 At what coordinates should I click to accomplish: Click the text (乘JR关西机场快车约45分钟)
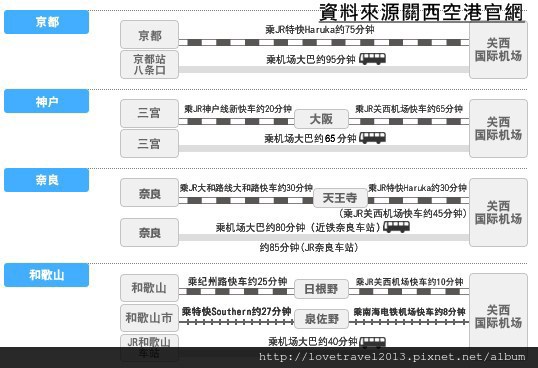pyautogui.click(x=403, y=213)
